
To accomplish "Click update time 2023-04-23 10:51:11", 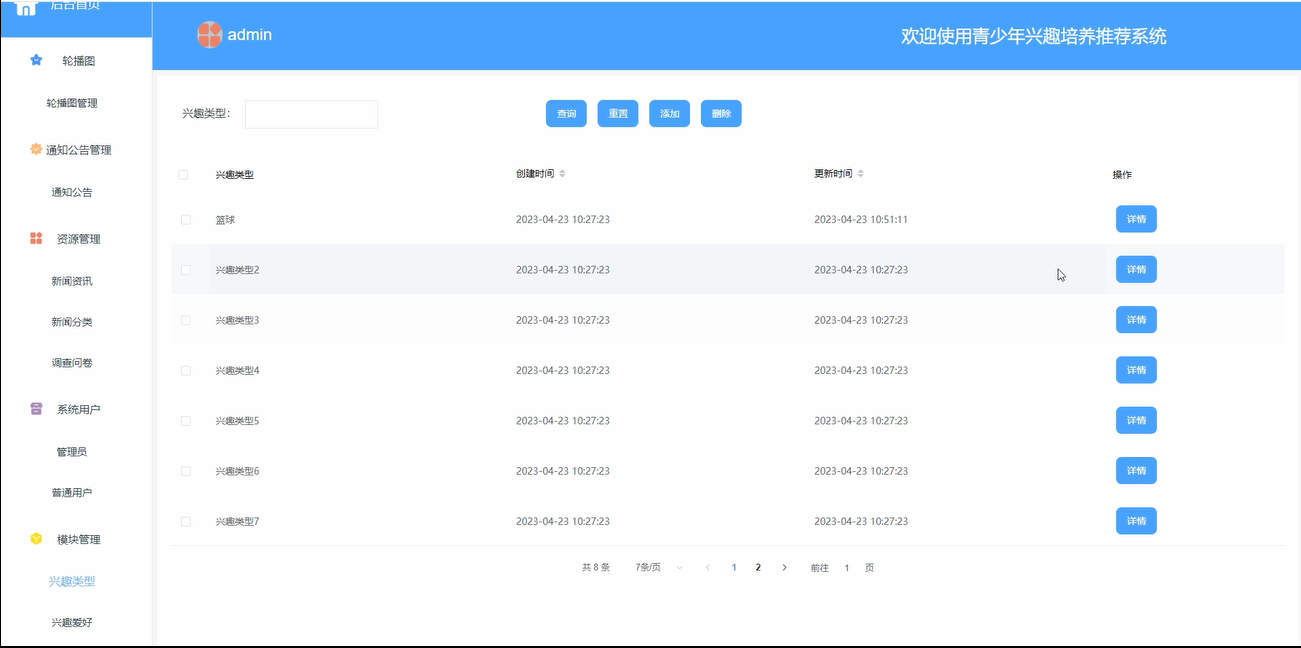I will 861,219.
